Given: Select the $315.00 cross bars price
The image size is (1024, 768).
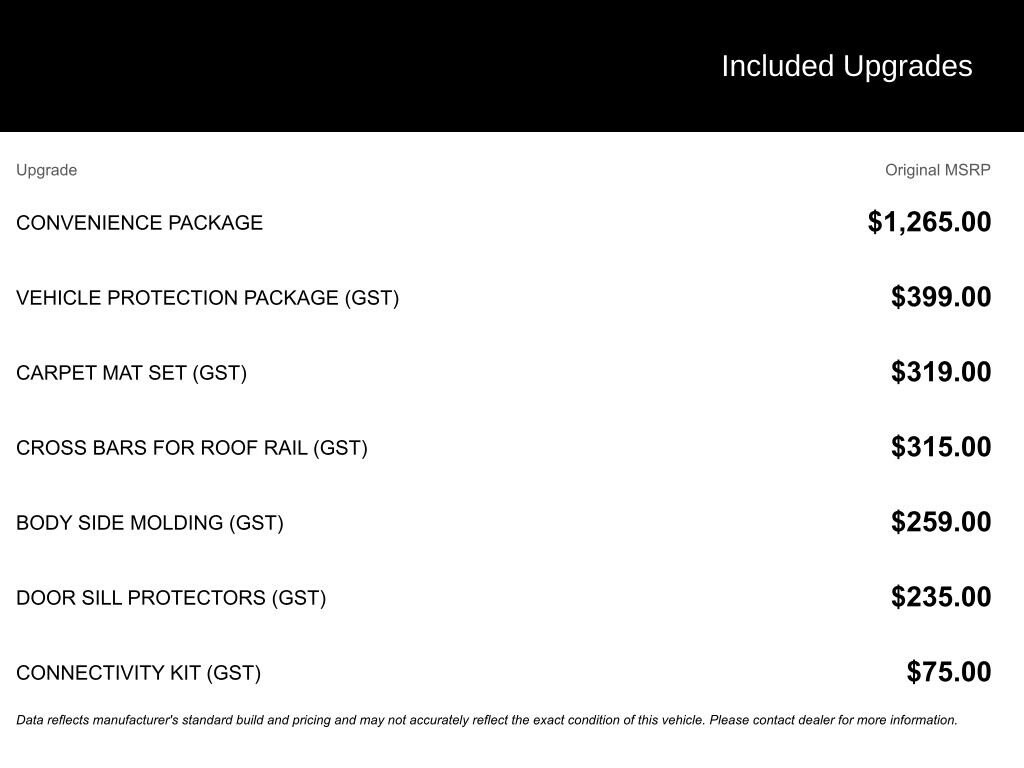Looking at the screenshot, I should point(941,447).
